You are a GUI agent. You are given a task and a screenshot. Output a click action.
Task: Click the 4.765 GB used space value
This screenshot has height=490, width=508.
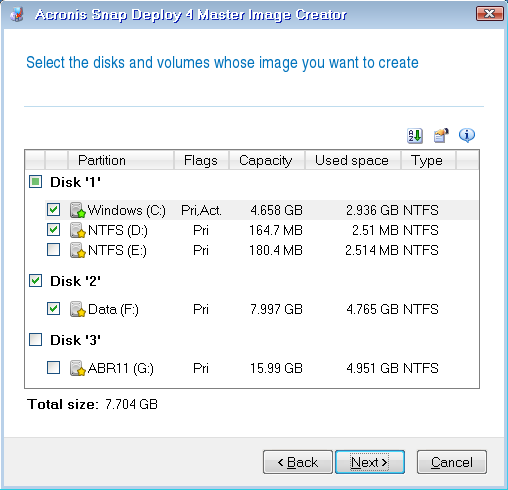pos(372,309)
